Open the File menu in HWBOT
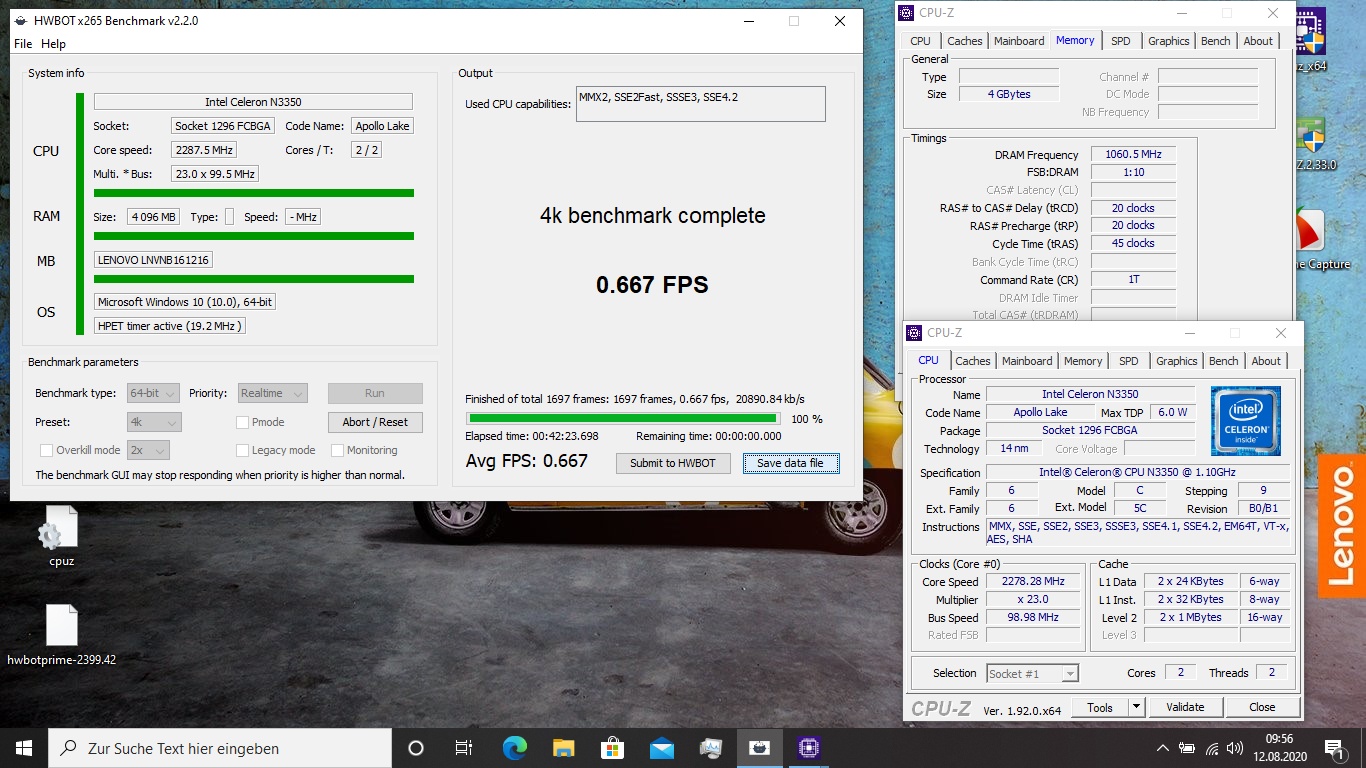The image size is (1366, 768). point(22,44)
